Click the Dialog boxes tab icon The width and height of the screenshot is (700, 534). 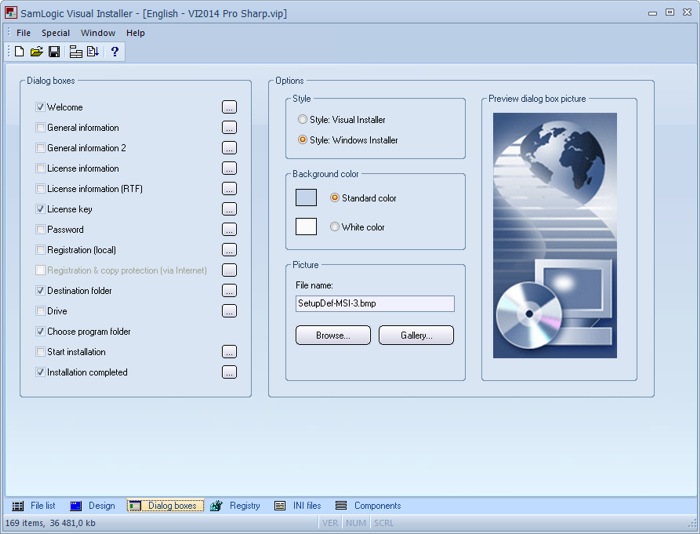point(134,506)
